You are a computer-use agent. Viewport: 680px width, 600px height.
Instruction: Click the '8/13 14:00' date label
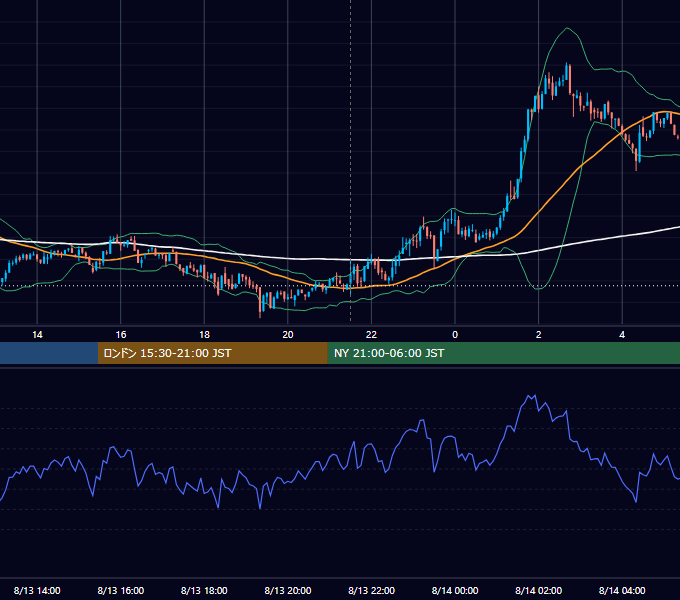tap(37, 590)
